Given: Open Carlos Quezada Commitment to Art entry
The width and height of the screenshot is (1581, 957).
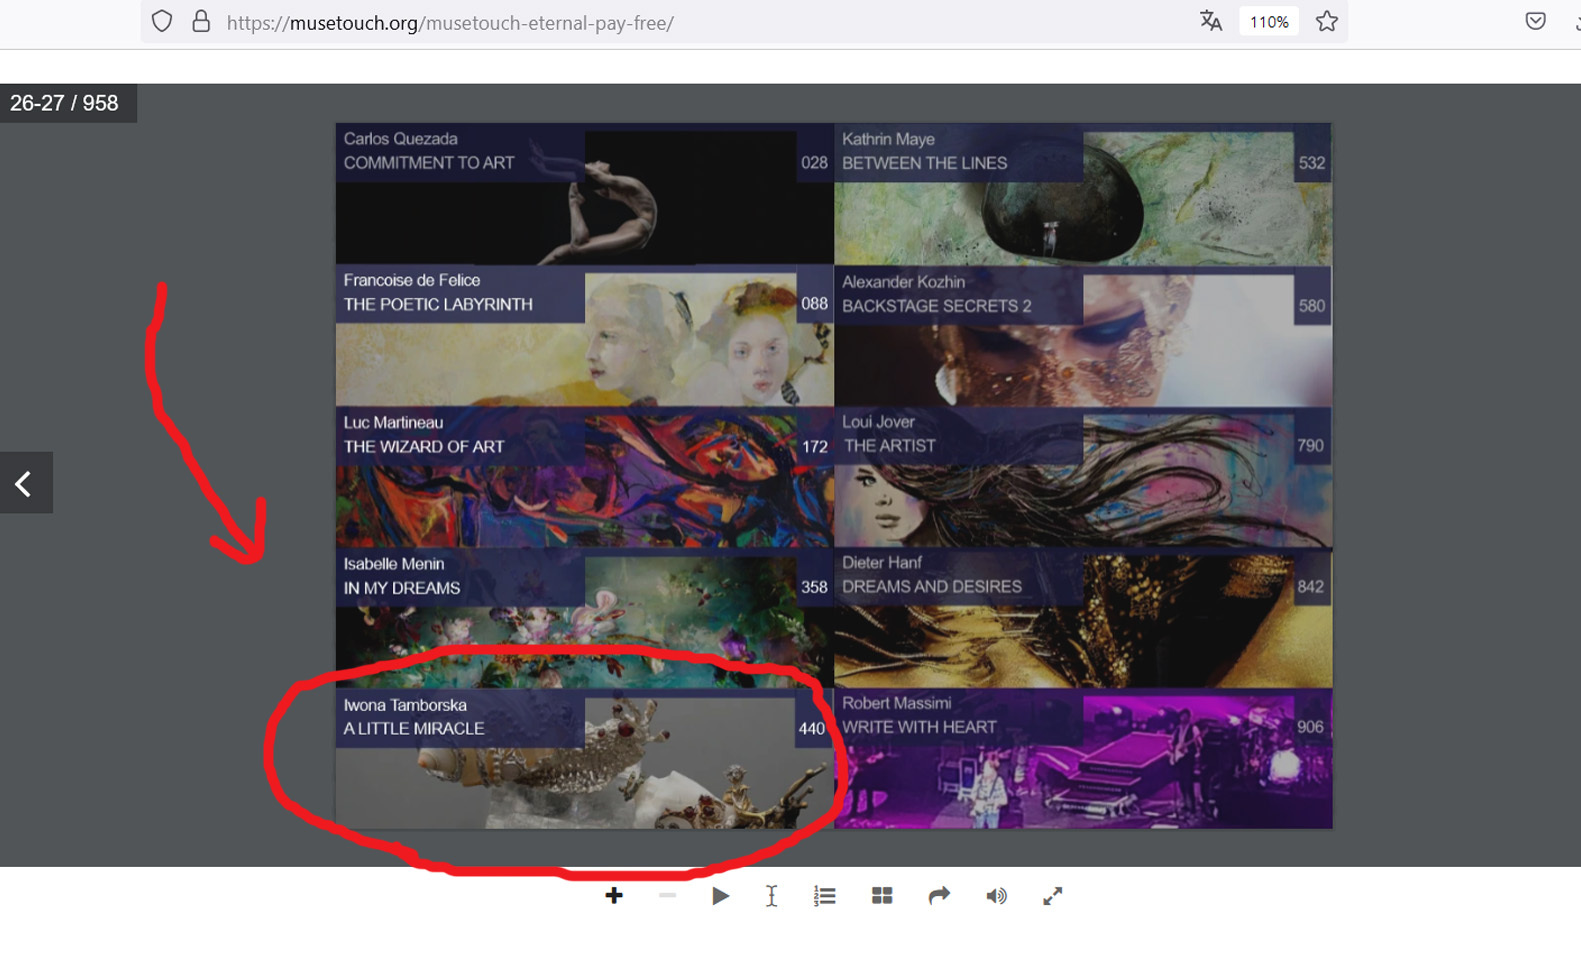Looking at the screenshot, I should (584, 194).
